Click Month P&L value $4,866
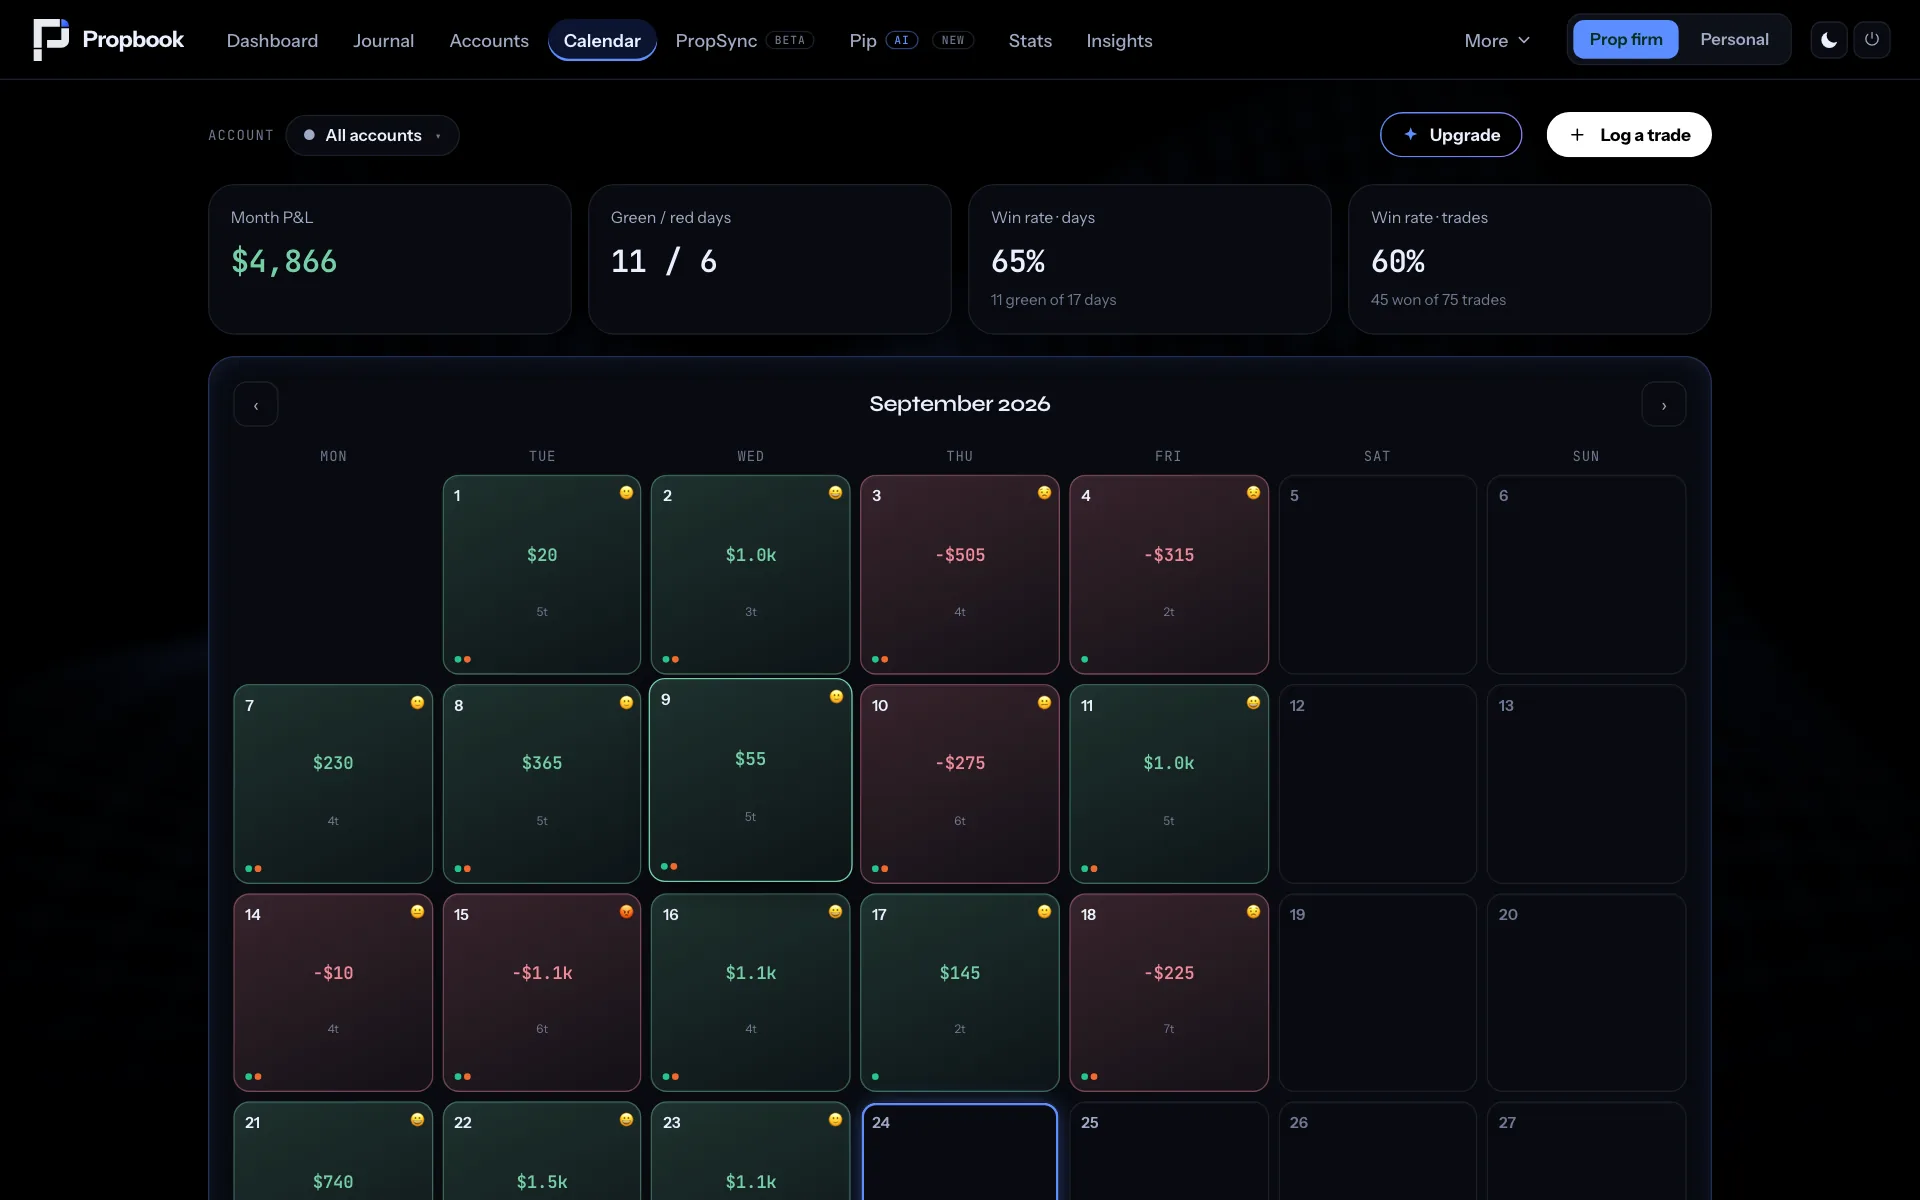Image resolution: width=1920 pixels, height=1200 pixels. [x=284, y=262]
